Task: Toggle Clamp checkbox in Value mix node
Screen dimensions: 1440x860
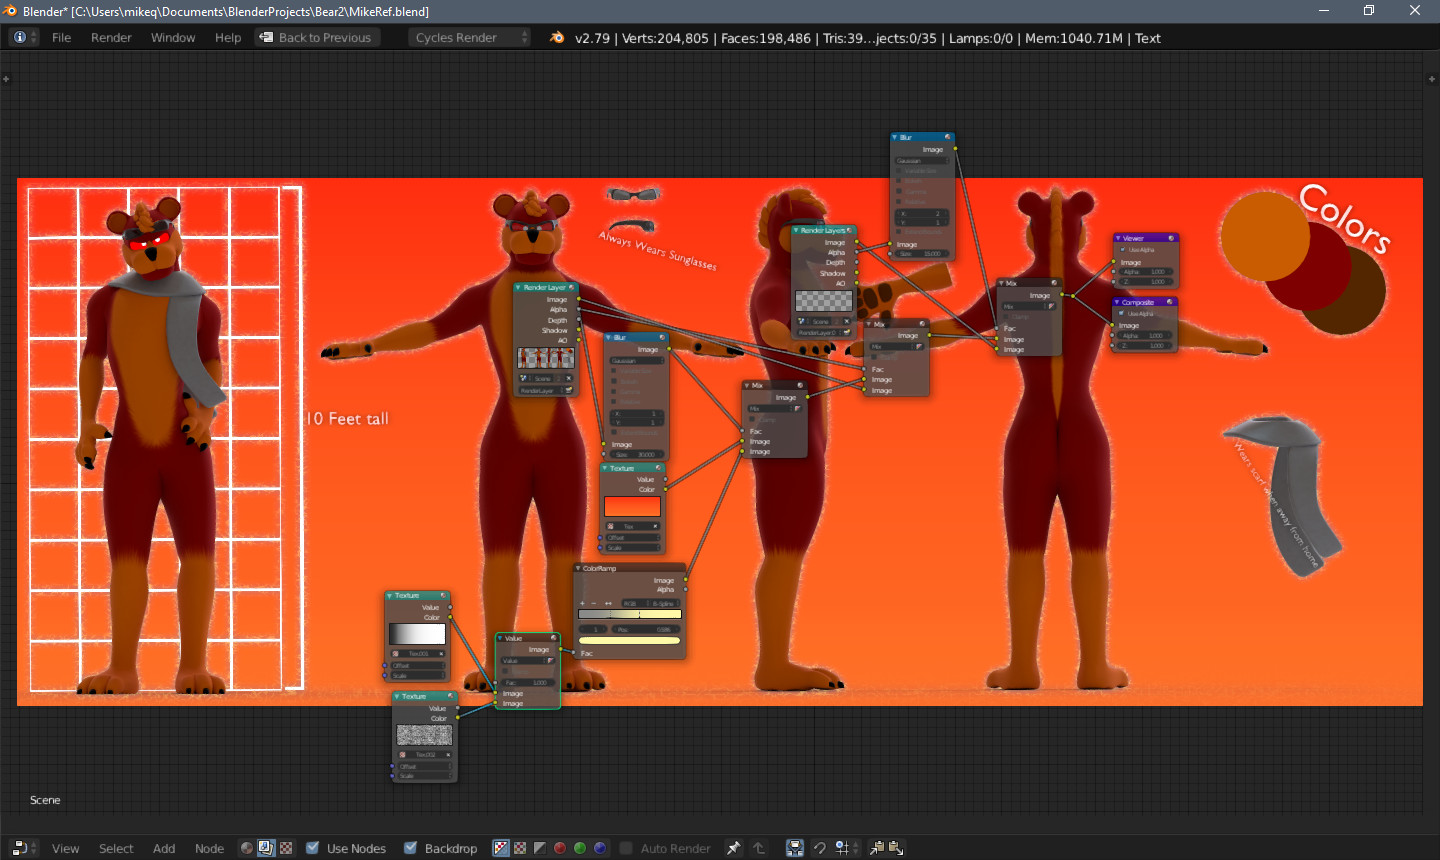Action: [x=506, y=671]
